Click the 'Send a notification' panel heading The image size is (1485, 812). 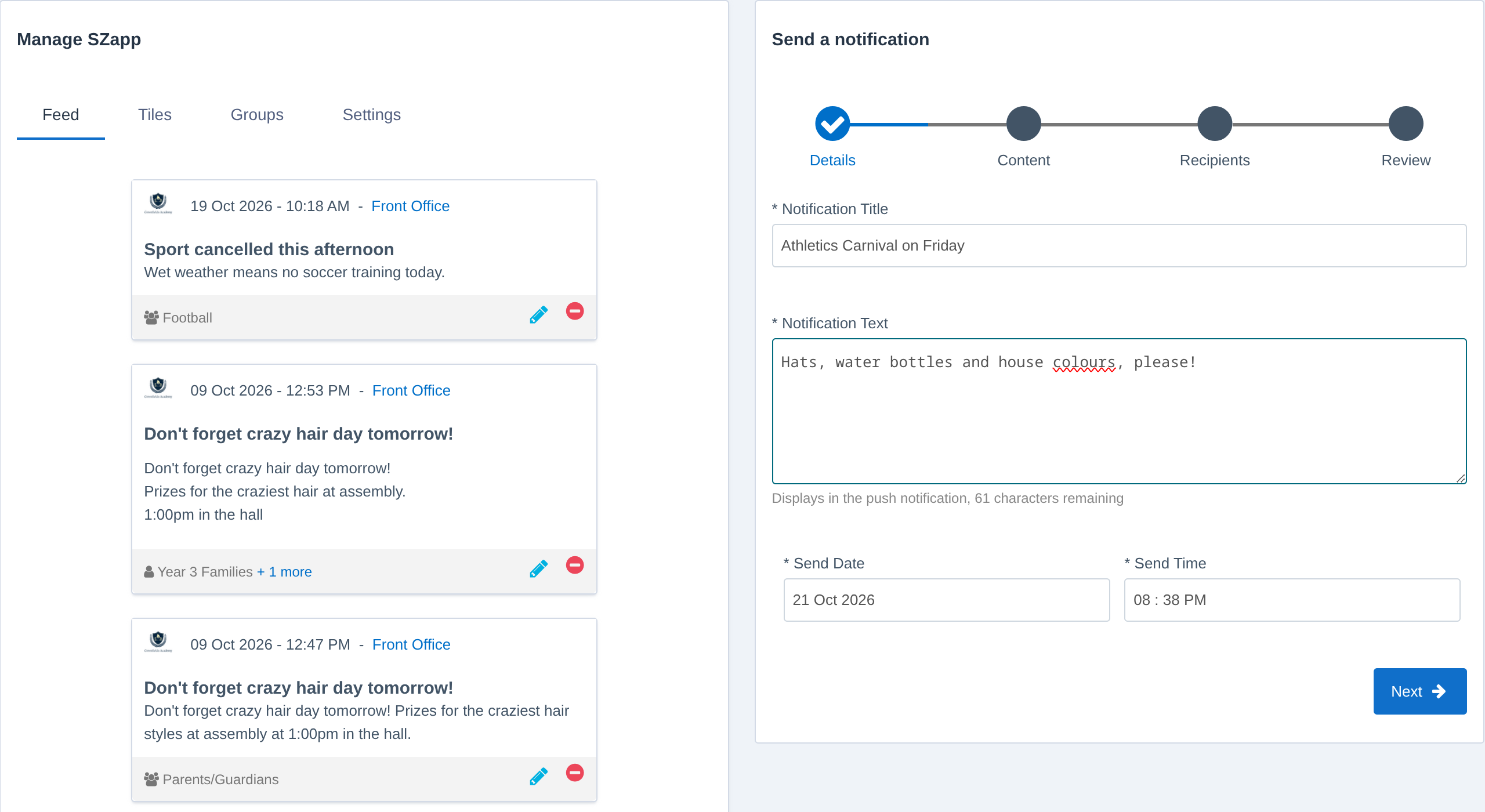click(x=851, y=40)
